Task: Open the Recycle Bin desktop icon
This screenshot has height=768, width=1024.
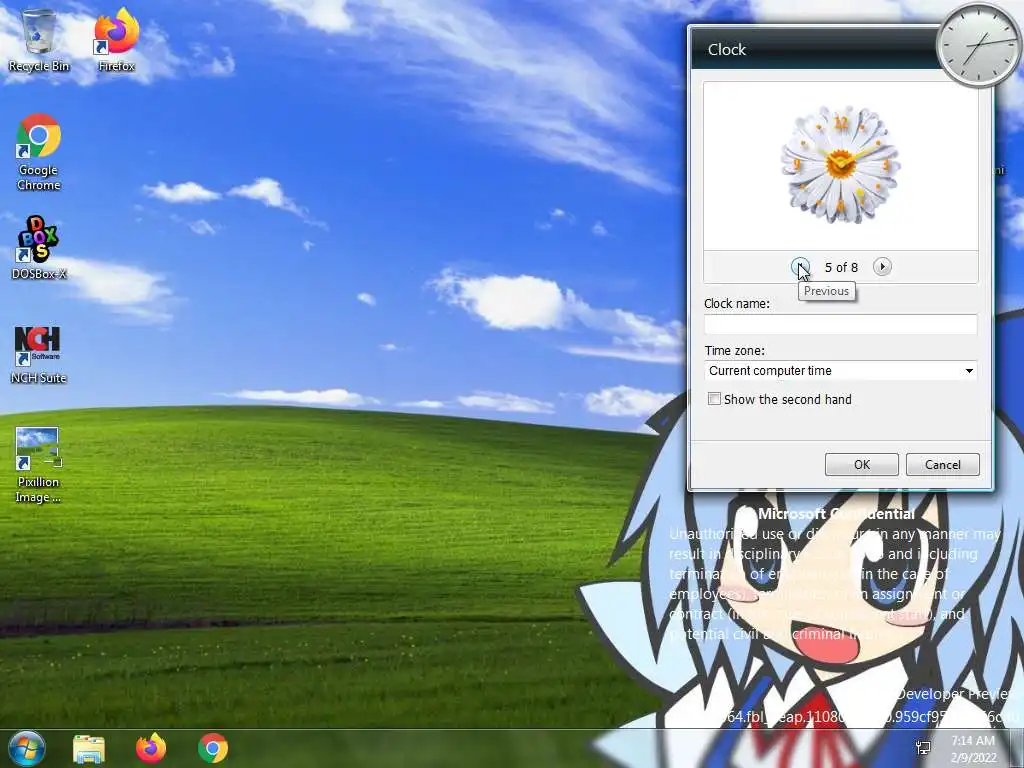Action: [x=39, y=39]
